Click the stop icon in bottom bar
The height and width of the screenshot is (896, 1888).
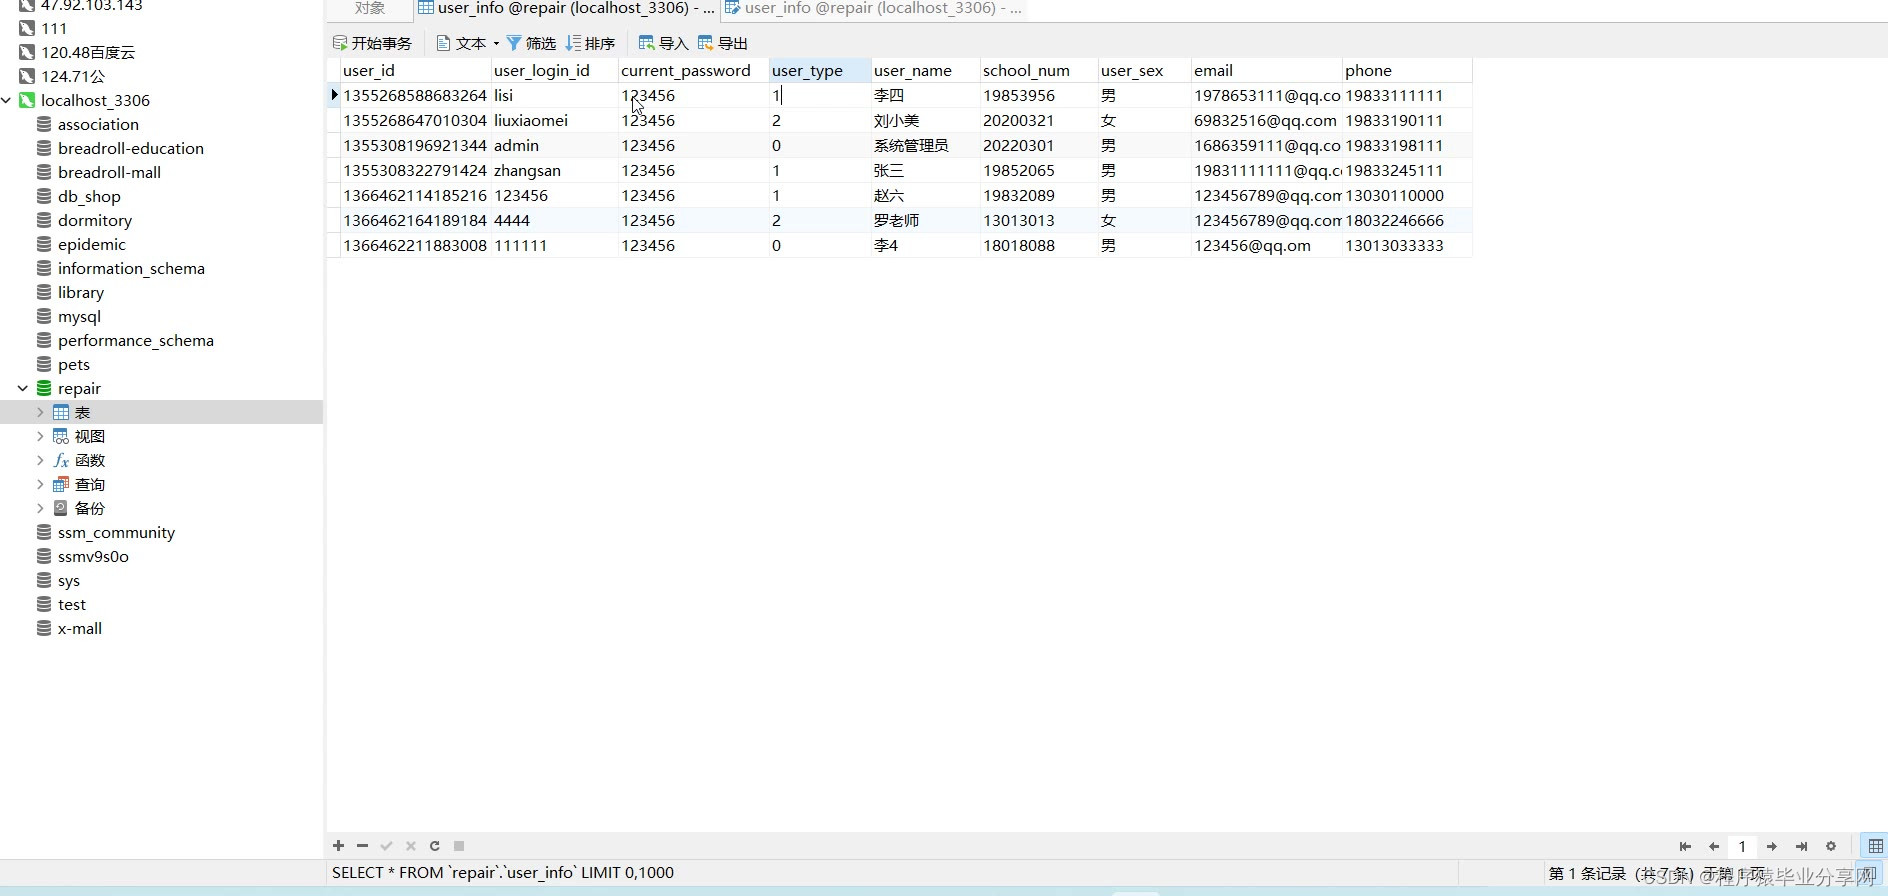pos(459,846)
